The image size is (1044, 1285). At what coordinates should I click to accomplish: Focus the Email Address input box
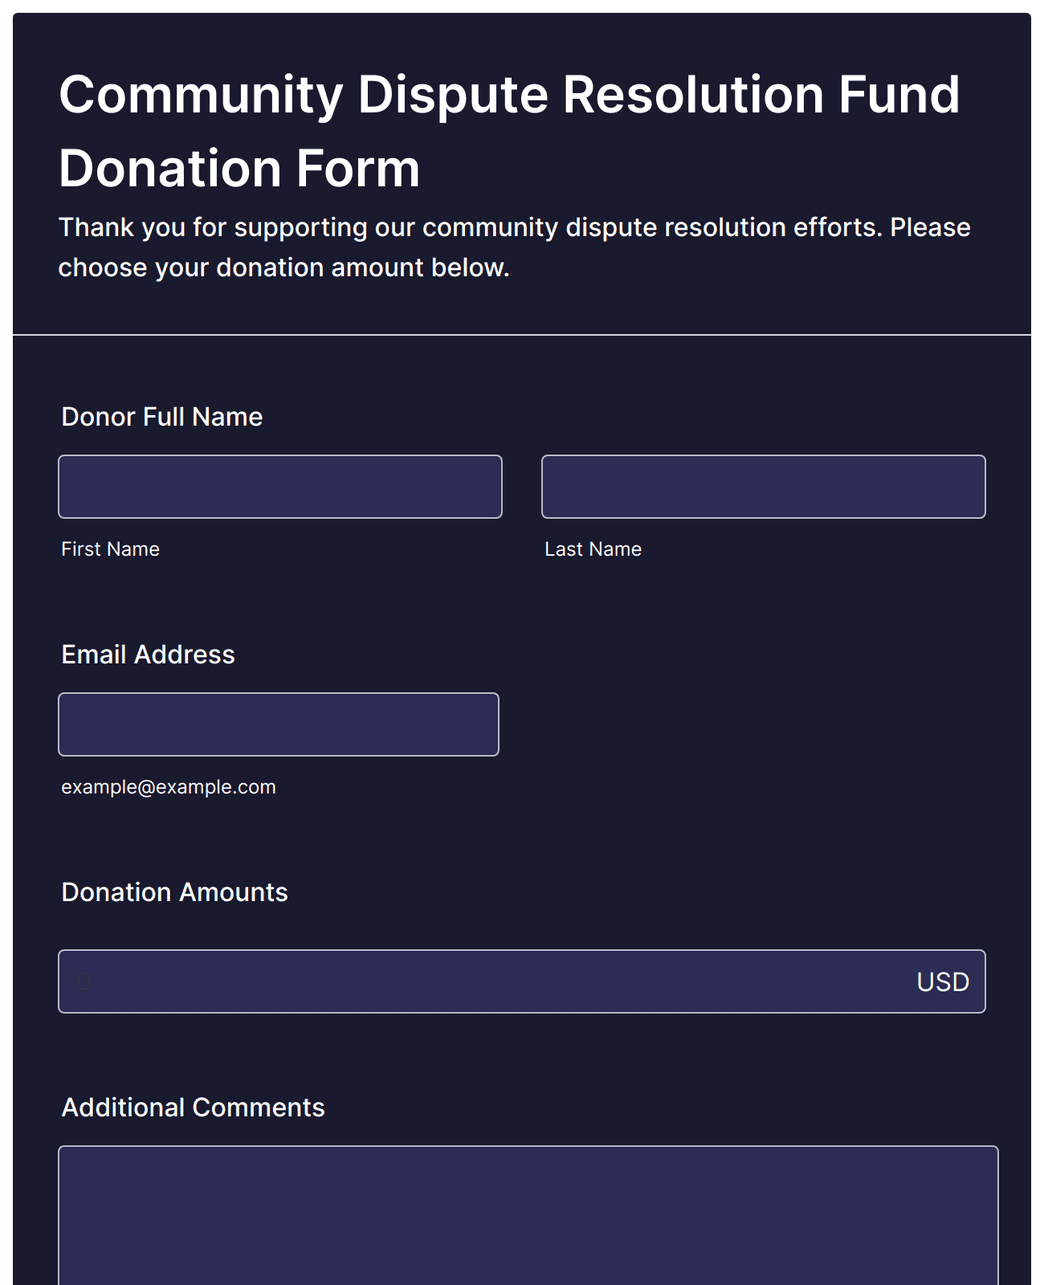[278, 724]
